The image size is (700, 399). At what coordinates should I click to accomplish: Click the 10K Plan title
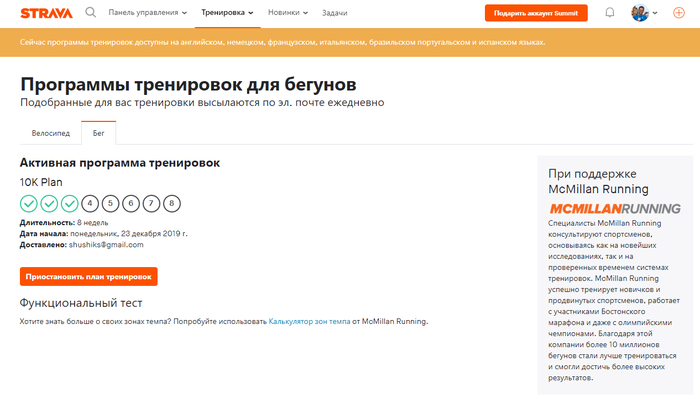41,182
